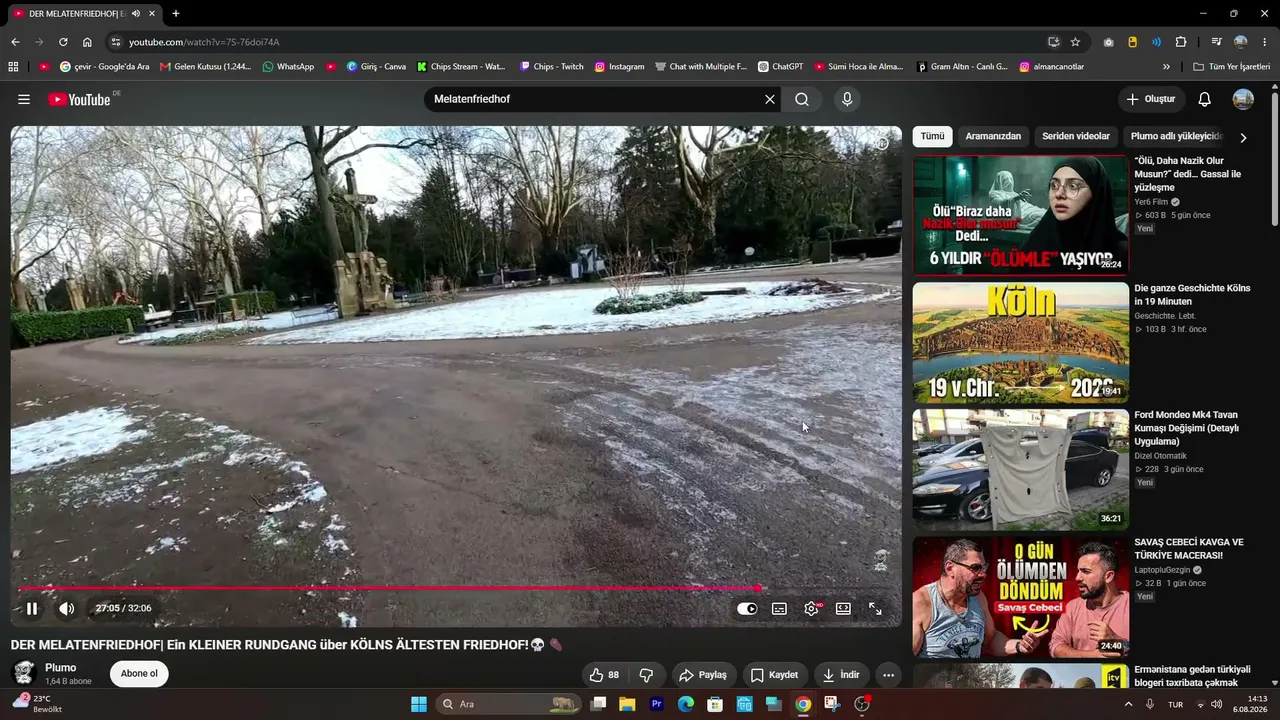Clear the Melatenfriedhof search text
Viewport: 1280px width, 720px height.
point(769,99)
